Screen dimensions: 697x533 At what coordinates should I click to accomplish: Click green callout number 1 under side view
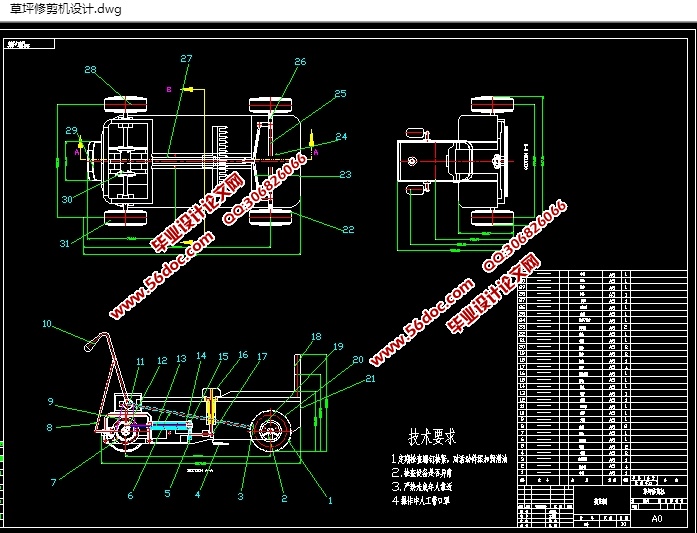click(x=330, y=501)
